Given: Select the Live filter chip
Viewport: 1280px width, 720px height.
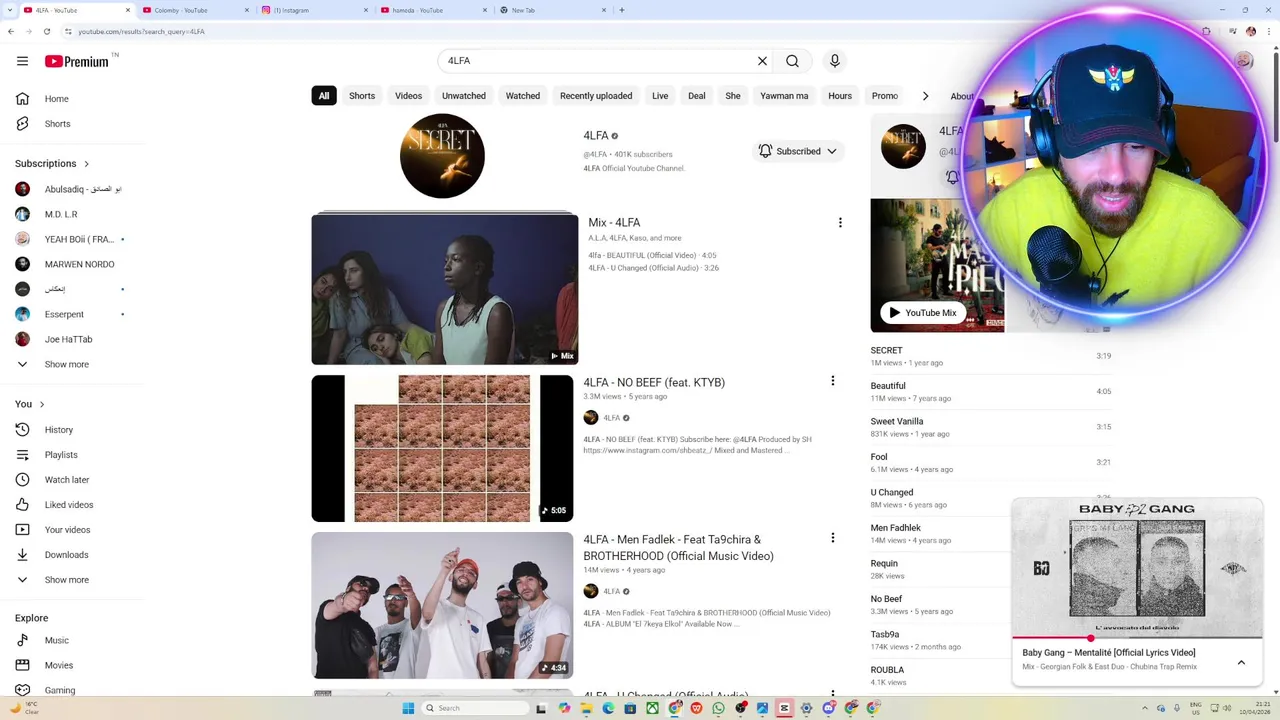Looking at the screenshot, I should tap(660, 96).
